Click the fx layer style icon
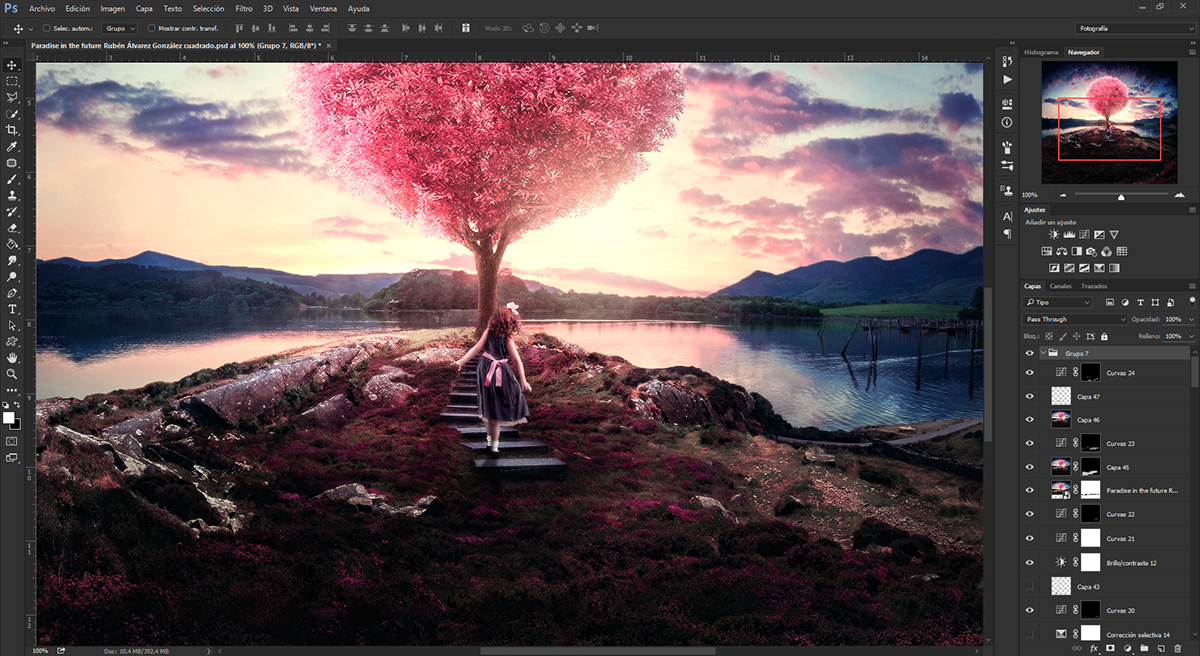The image size is (1200, 656). coord(1093,648)
